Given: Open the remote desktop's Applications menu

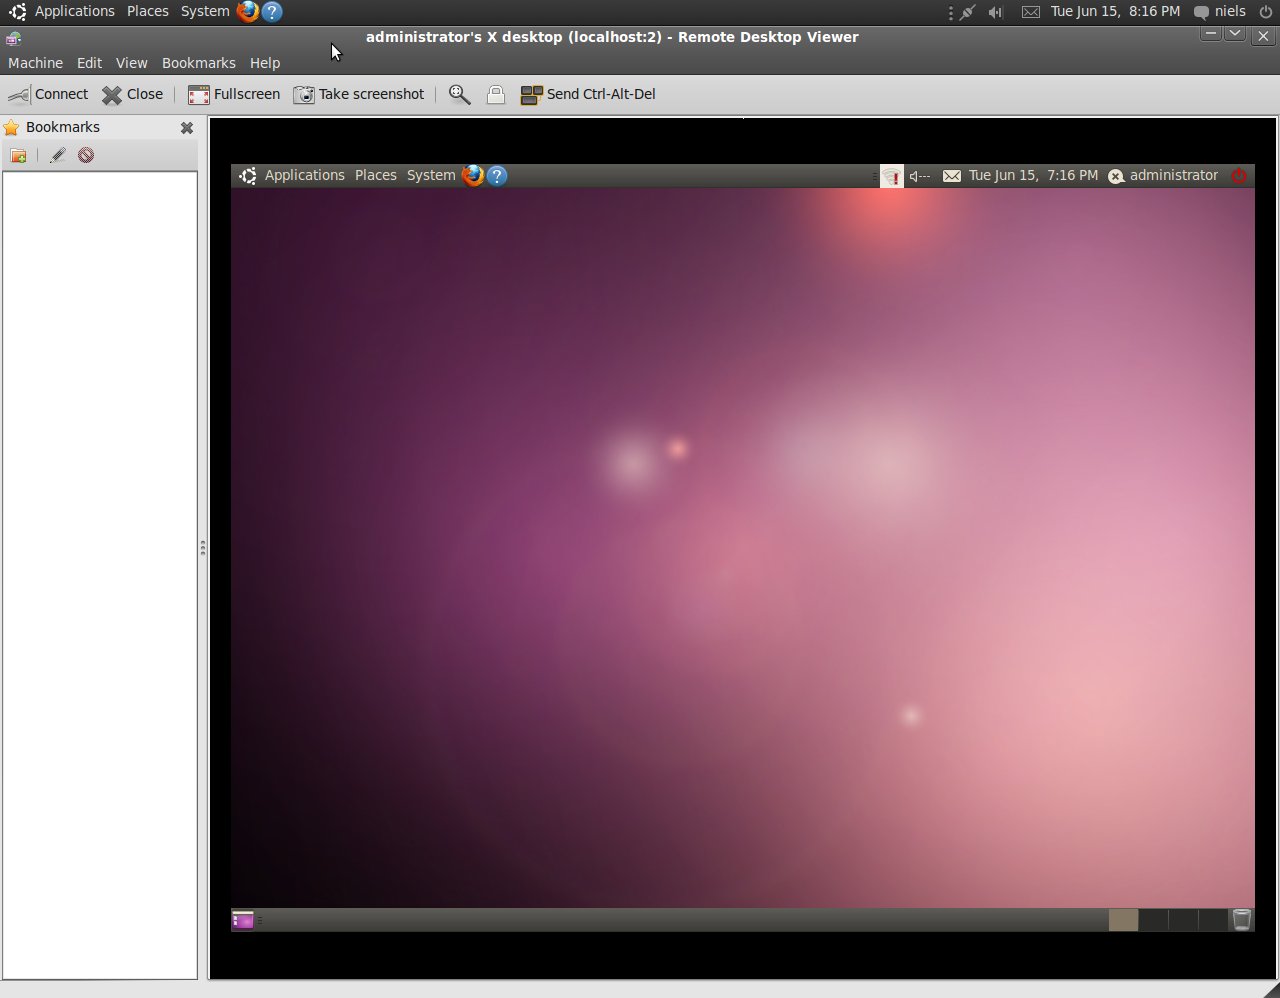Looking at the screenshot, I should pyautogui.click(x=304, y=175).
